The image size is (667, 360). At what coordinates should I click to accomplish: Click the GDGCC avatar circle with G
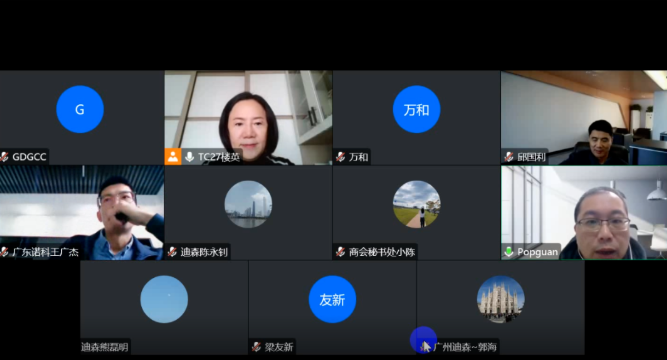click(x=80, y=109)
